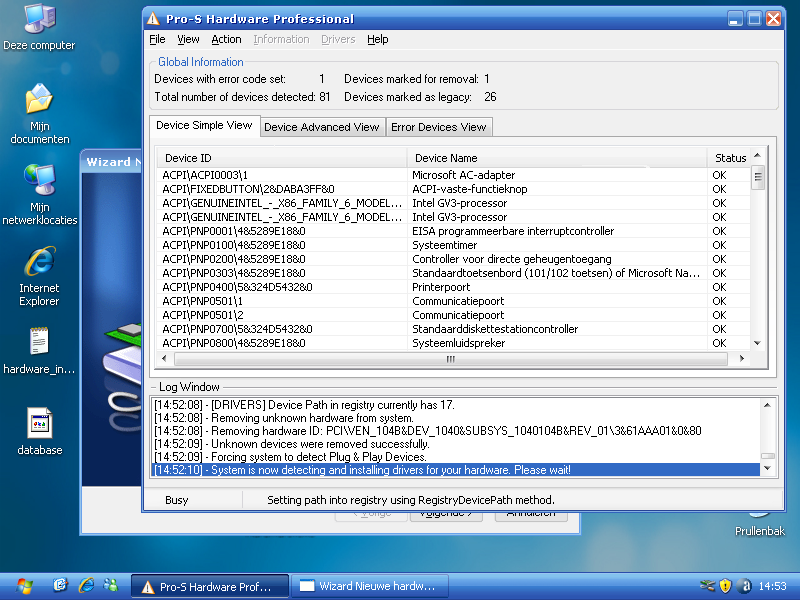Select ACPI-vaste-functieknop device name

(x=469, y=189)
